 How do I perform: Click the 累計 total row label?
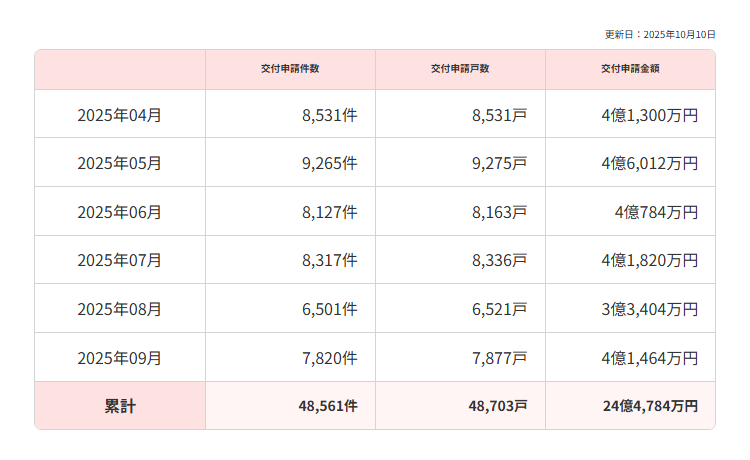(x=120, y=406)
